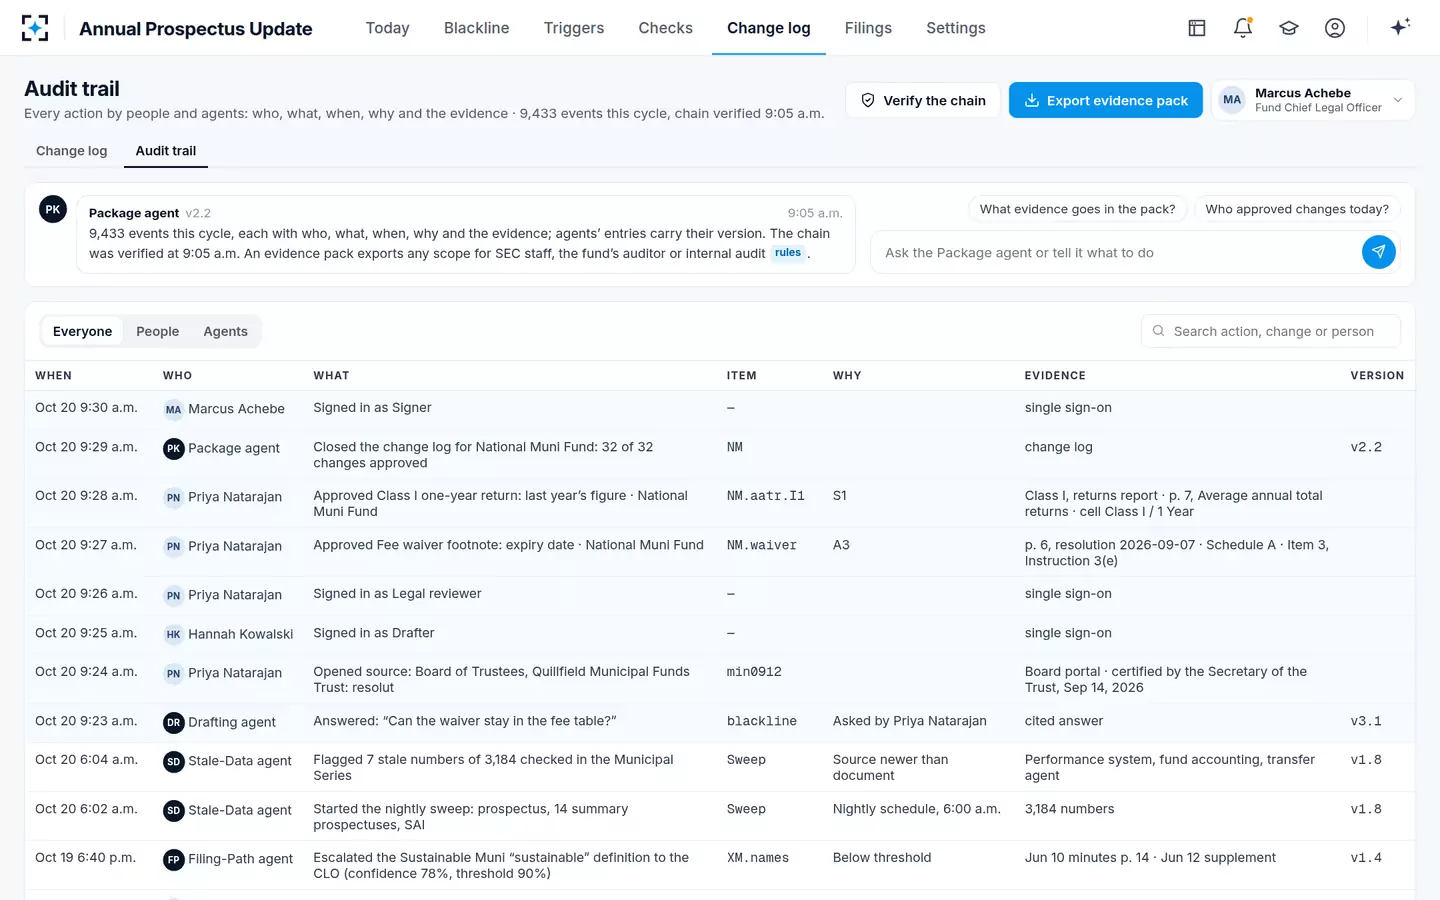Open the AI sparkle assistant icon
Image resolution: width=1440 pixels, height=900 pixels.
point(1400,27)
